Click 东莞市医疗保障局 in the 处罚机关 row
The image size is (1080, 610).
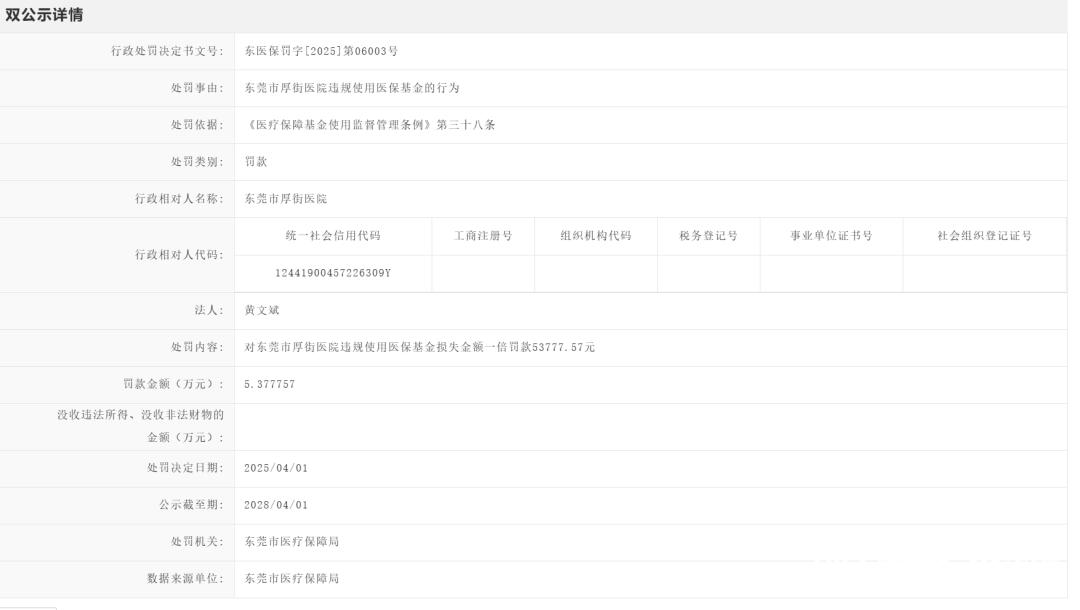pos(292,542)
